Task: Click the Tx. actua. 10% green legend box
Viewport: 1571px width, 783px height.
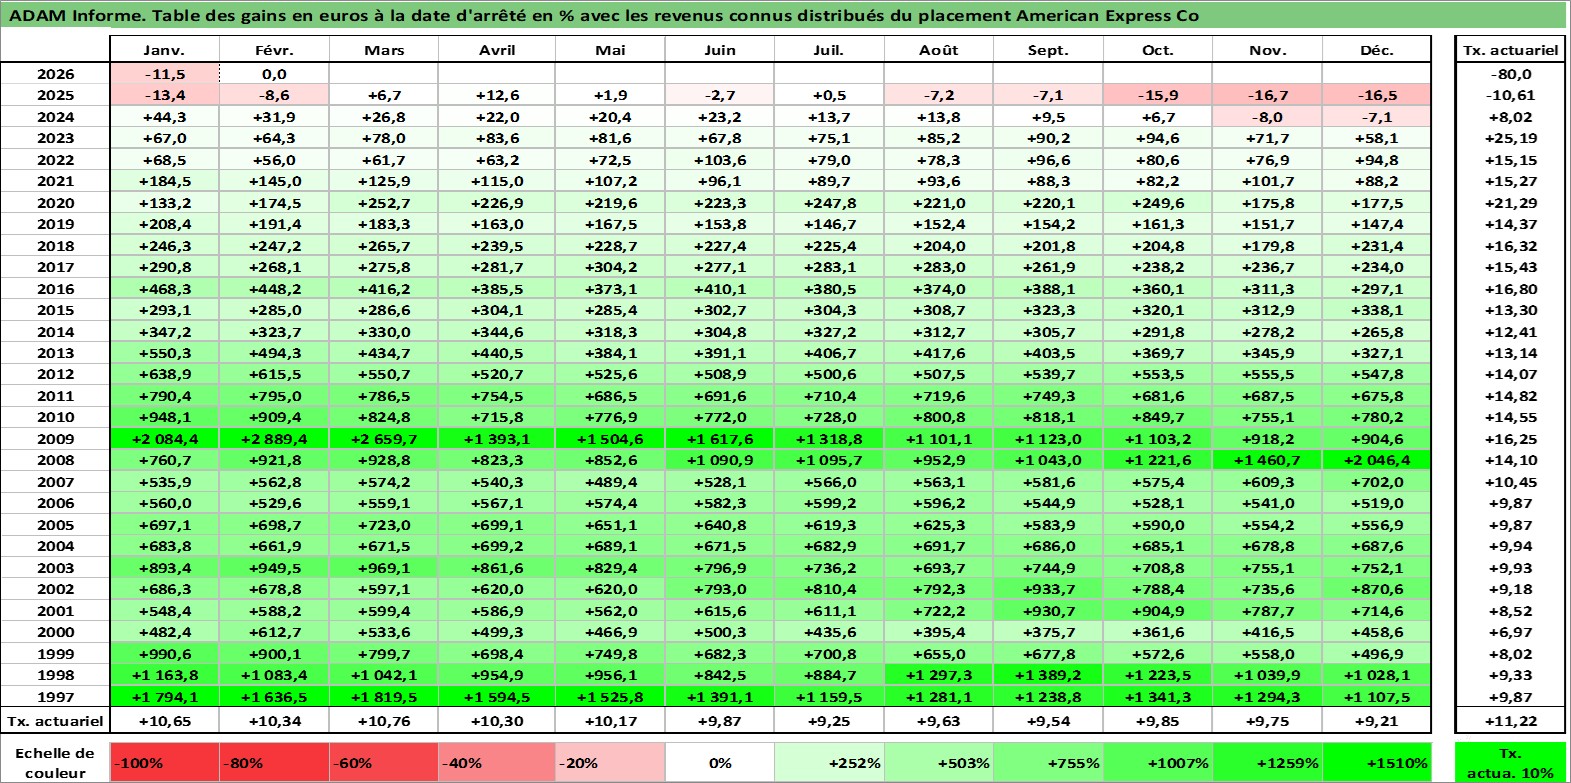Action: pyautogui.click(x=1511, y=762)
